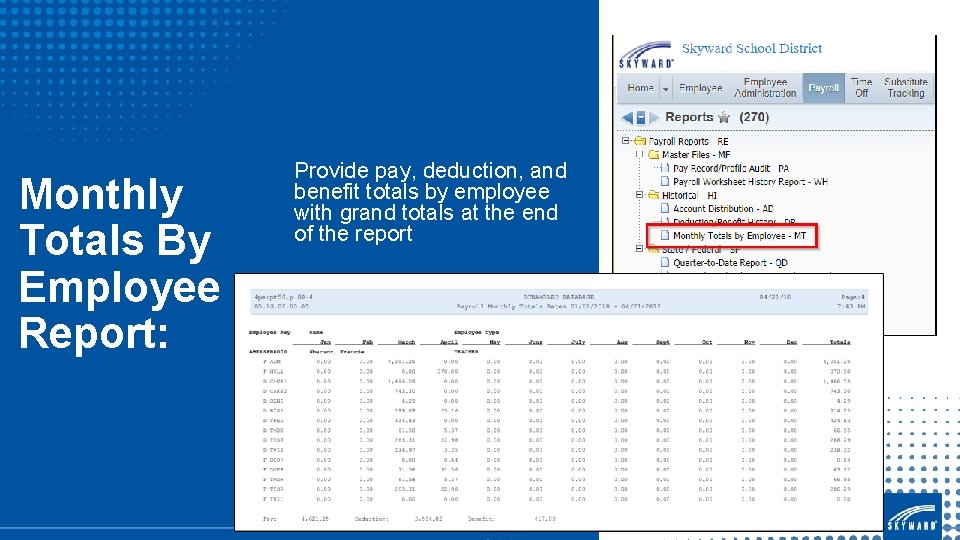The height and width of the screenshot is (540, 960).
Task: Click the Totals column header in the report
Action: pyautogui.click(x=839, y=342)
